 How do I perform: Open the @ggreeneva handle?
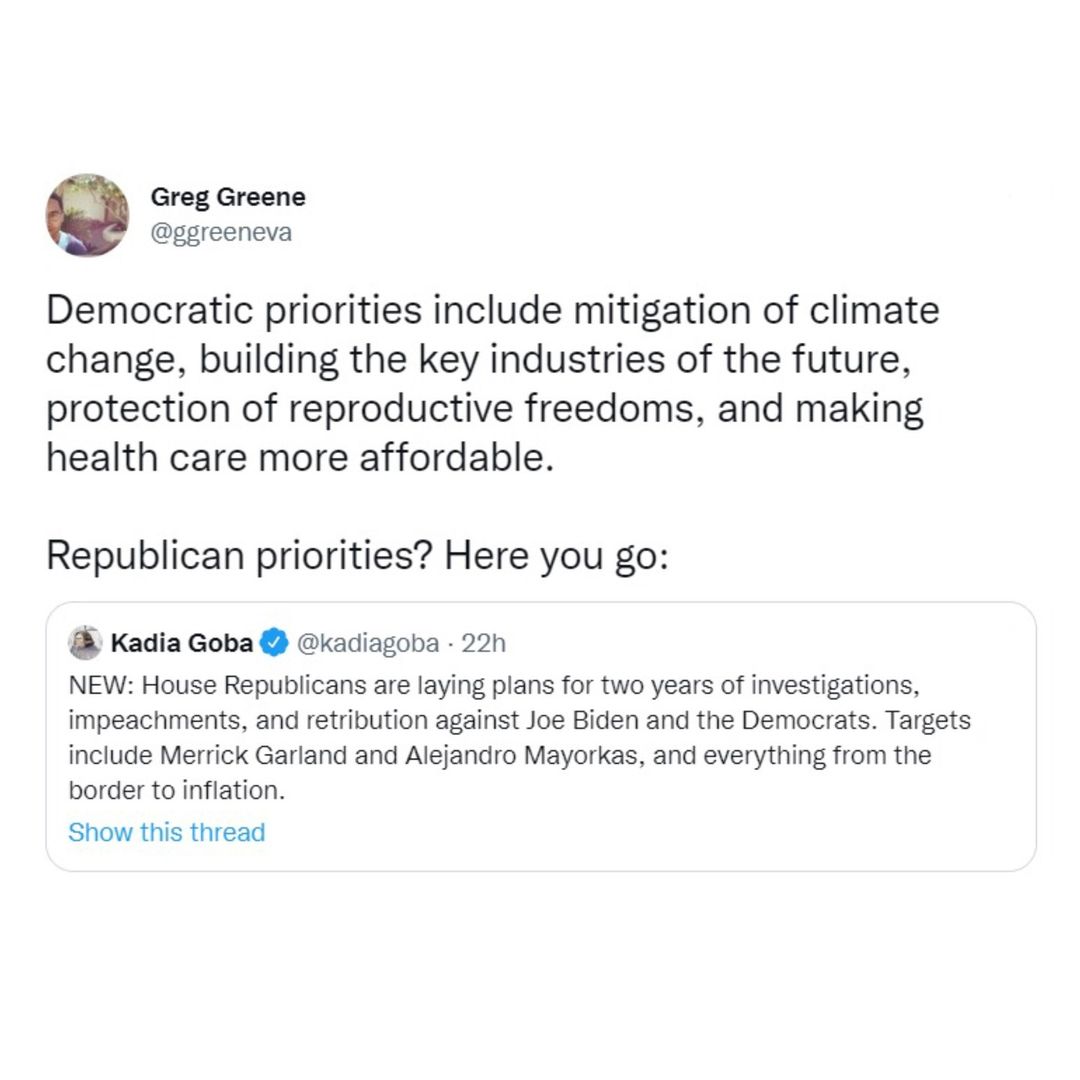point(221,233)
